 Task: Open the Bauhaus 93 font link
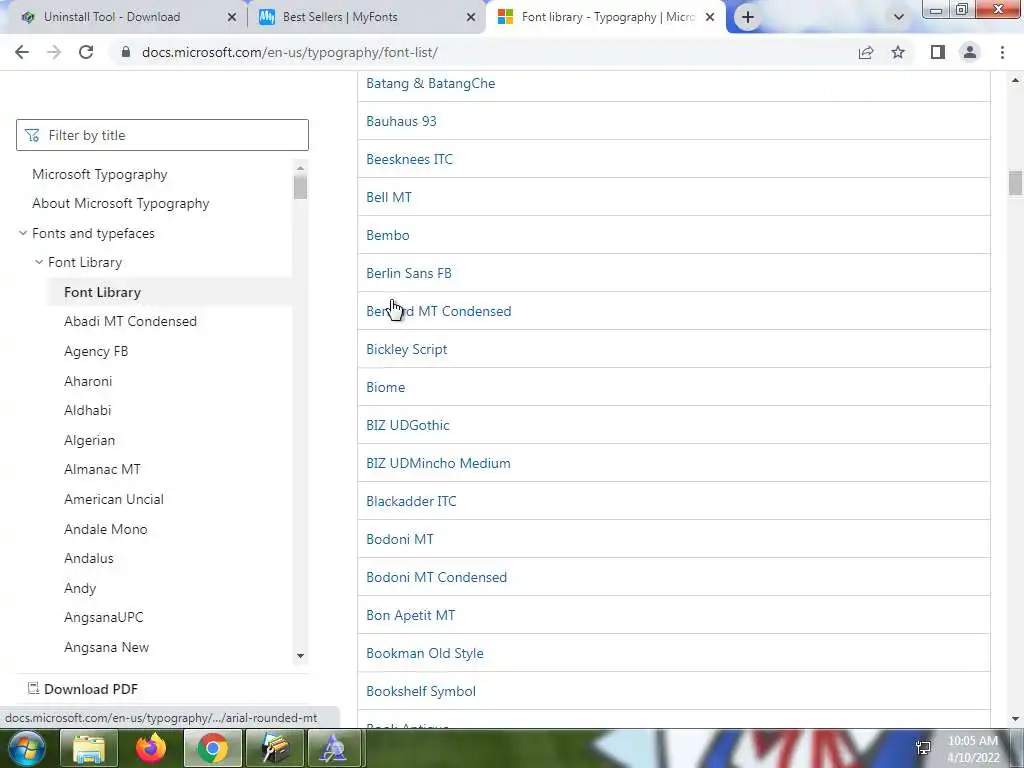(401, 121)
